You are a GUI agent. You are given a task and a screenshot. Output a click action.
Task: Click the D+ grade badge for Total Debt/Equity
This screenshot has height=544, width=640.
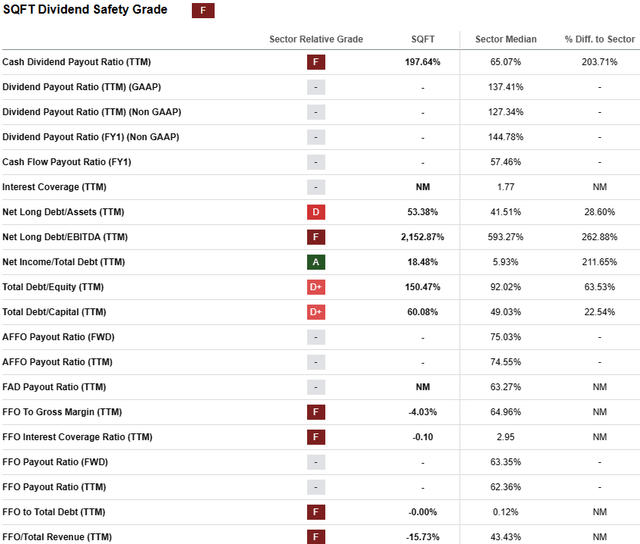[x=316, y=287]
